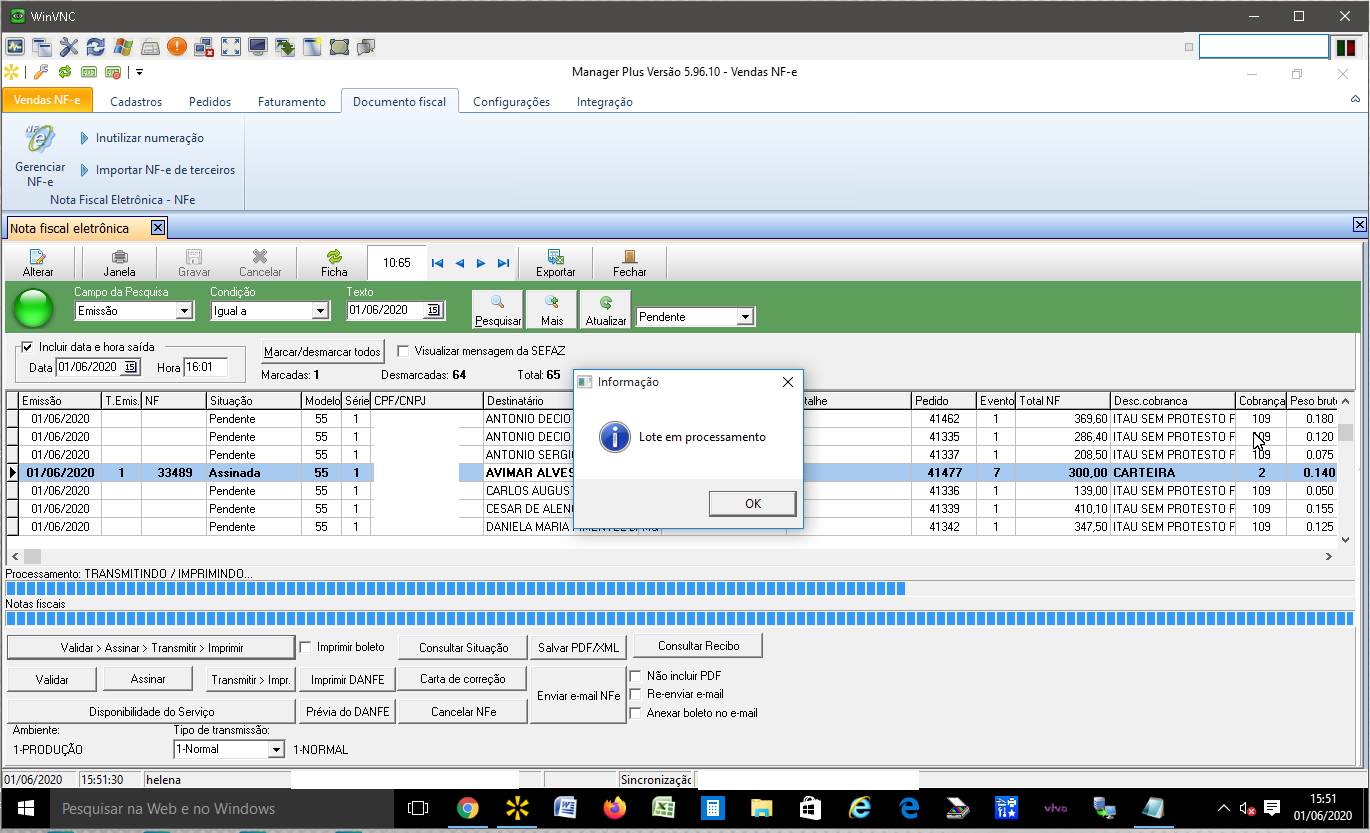The width and height of the screenshot is (1370, 833).
Task: Uncheck Incluir data e hora saída
Action: pyautogui.click(x=27, y=347)
